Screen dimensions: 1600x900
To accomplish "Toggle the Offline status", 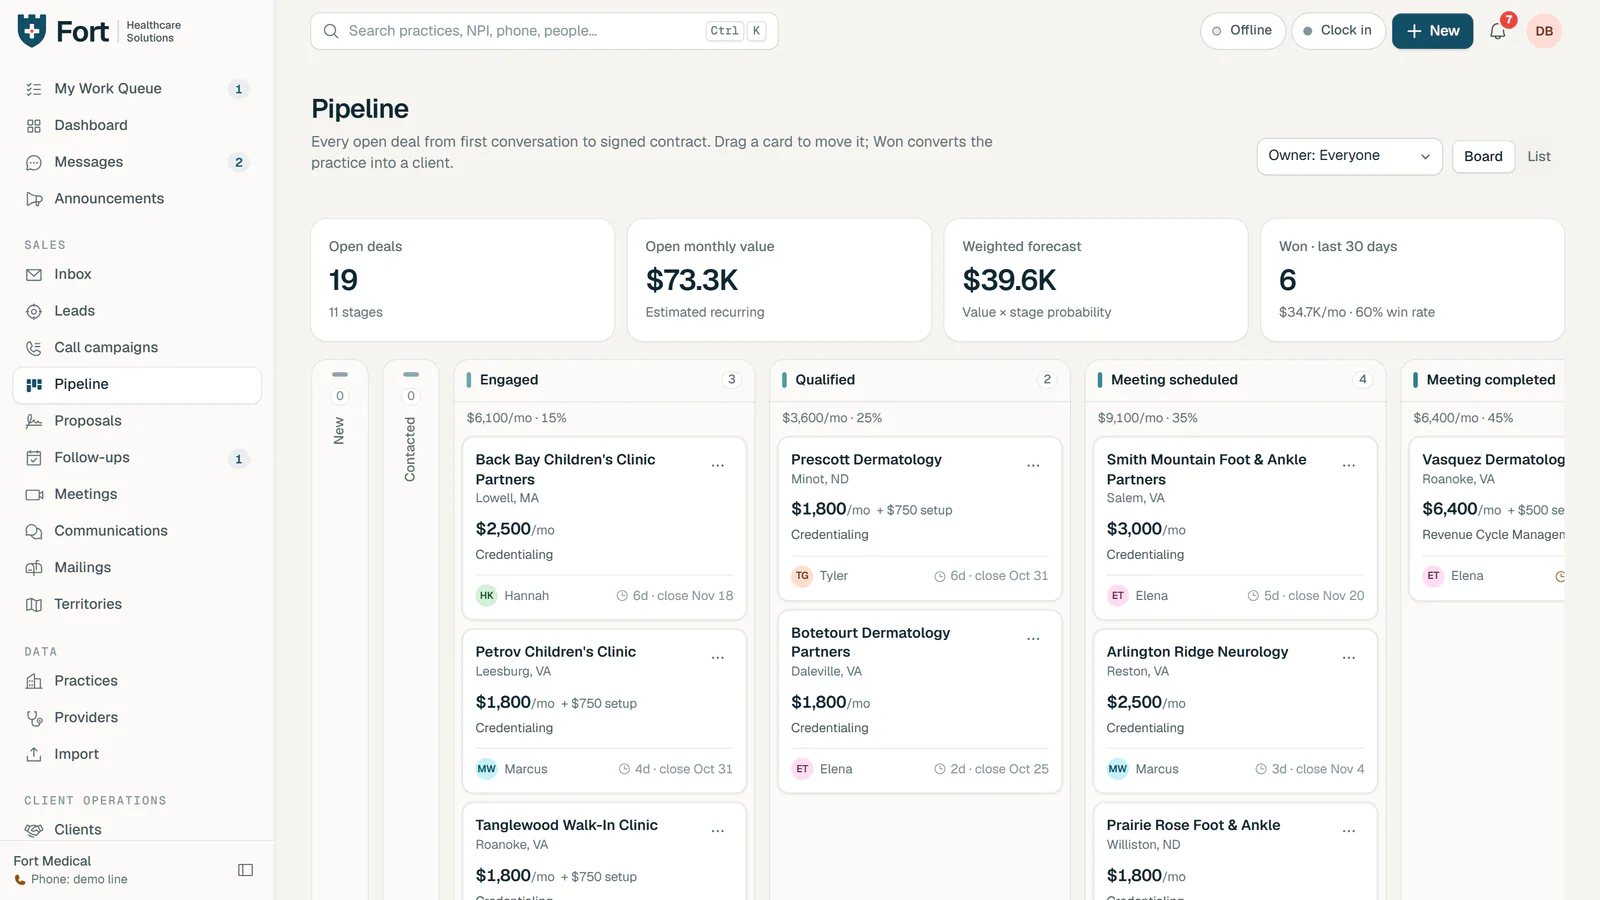I will point(1242,31).
